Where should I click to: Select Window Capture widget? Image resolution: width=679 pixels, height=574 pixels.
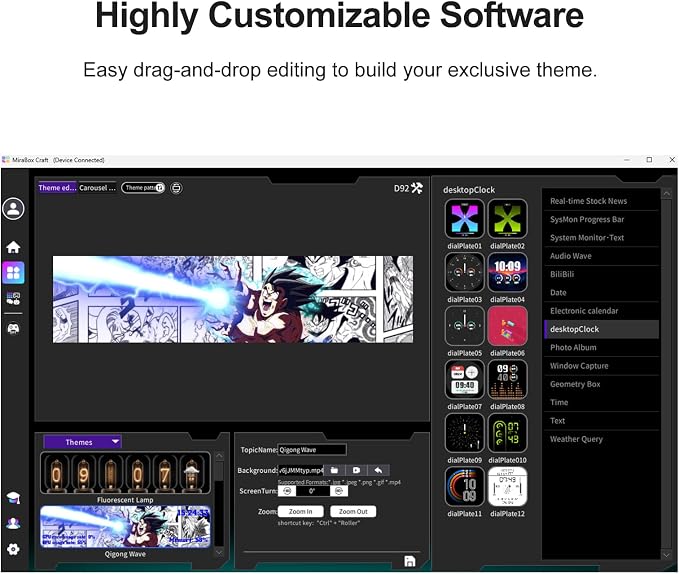pos(601,366)
